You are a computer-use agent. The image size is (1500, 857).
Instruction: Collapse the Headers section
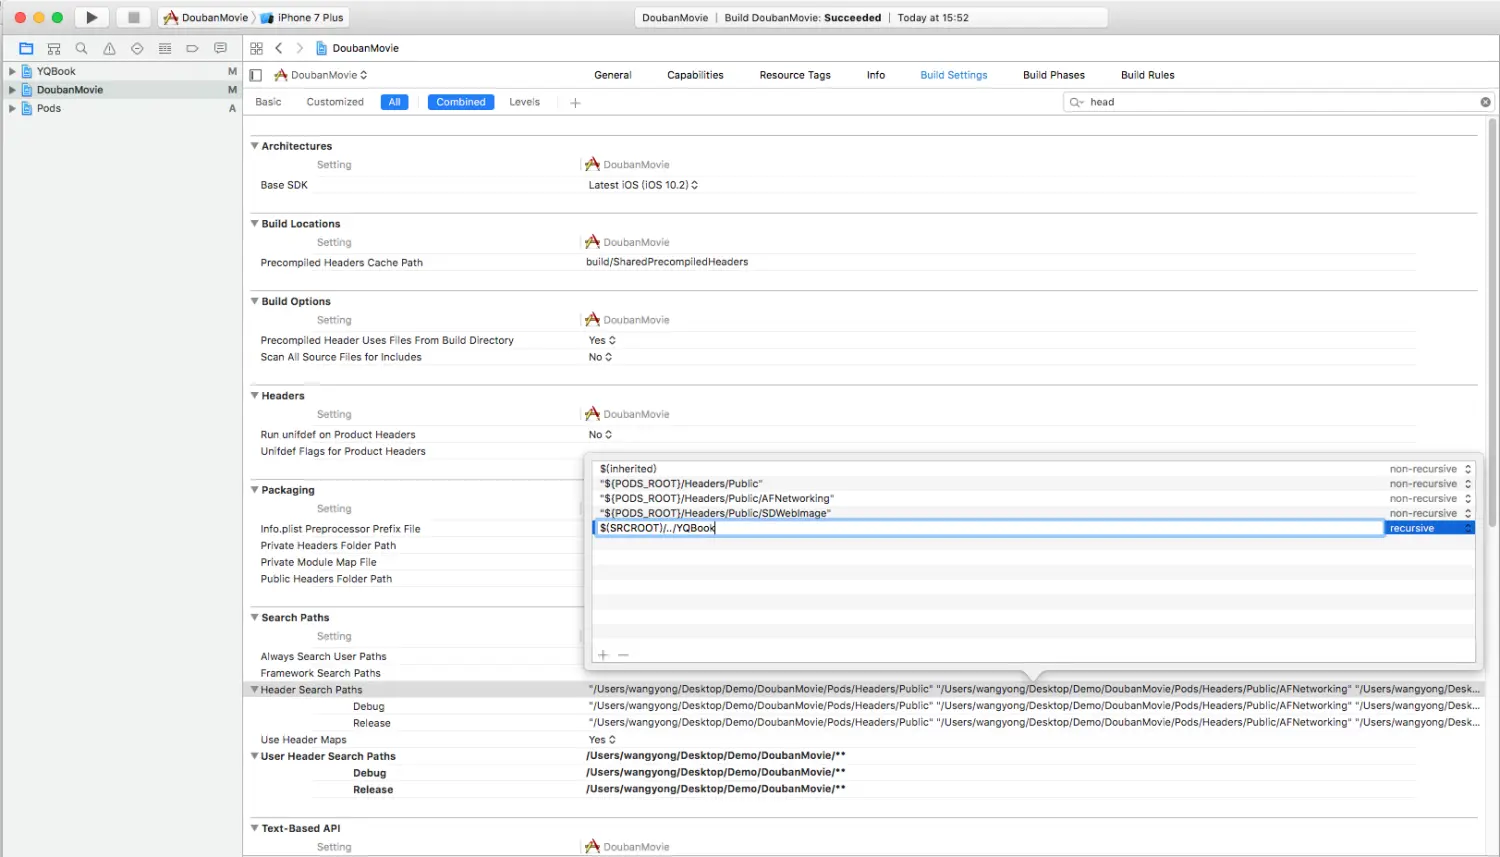[254, 396]
